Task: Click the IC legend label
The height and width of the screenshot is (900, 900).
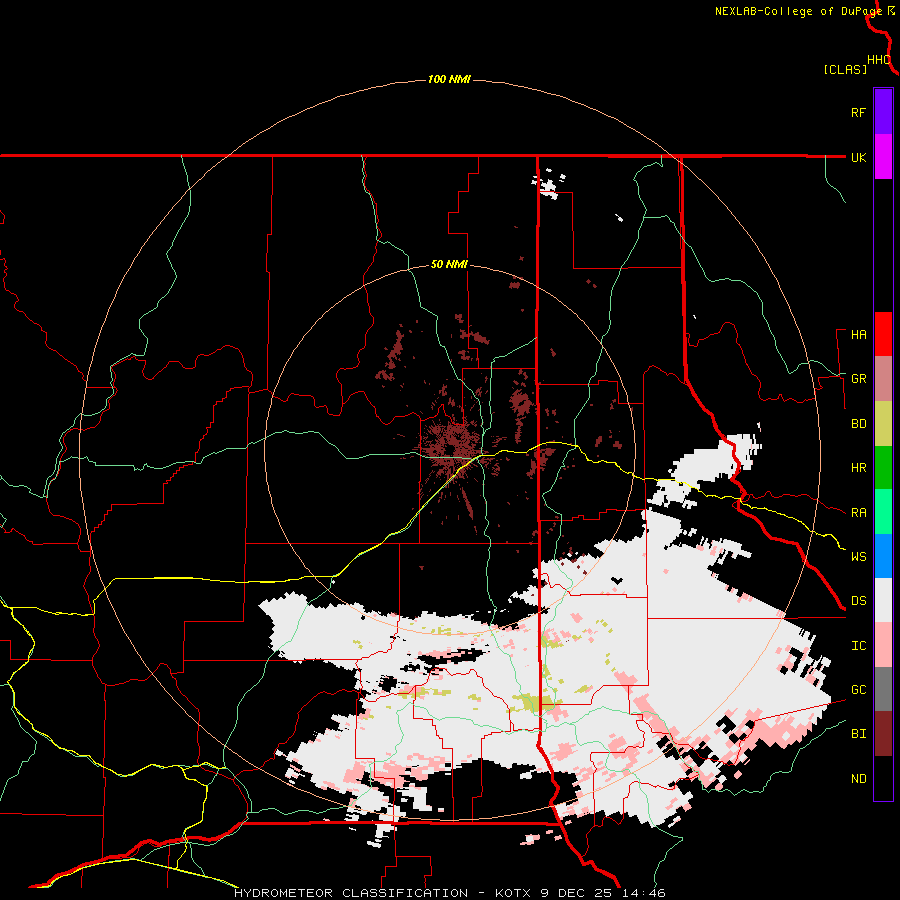Action: click(x=858, y=646)
